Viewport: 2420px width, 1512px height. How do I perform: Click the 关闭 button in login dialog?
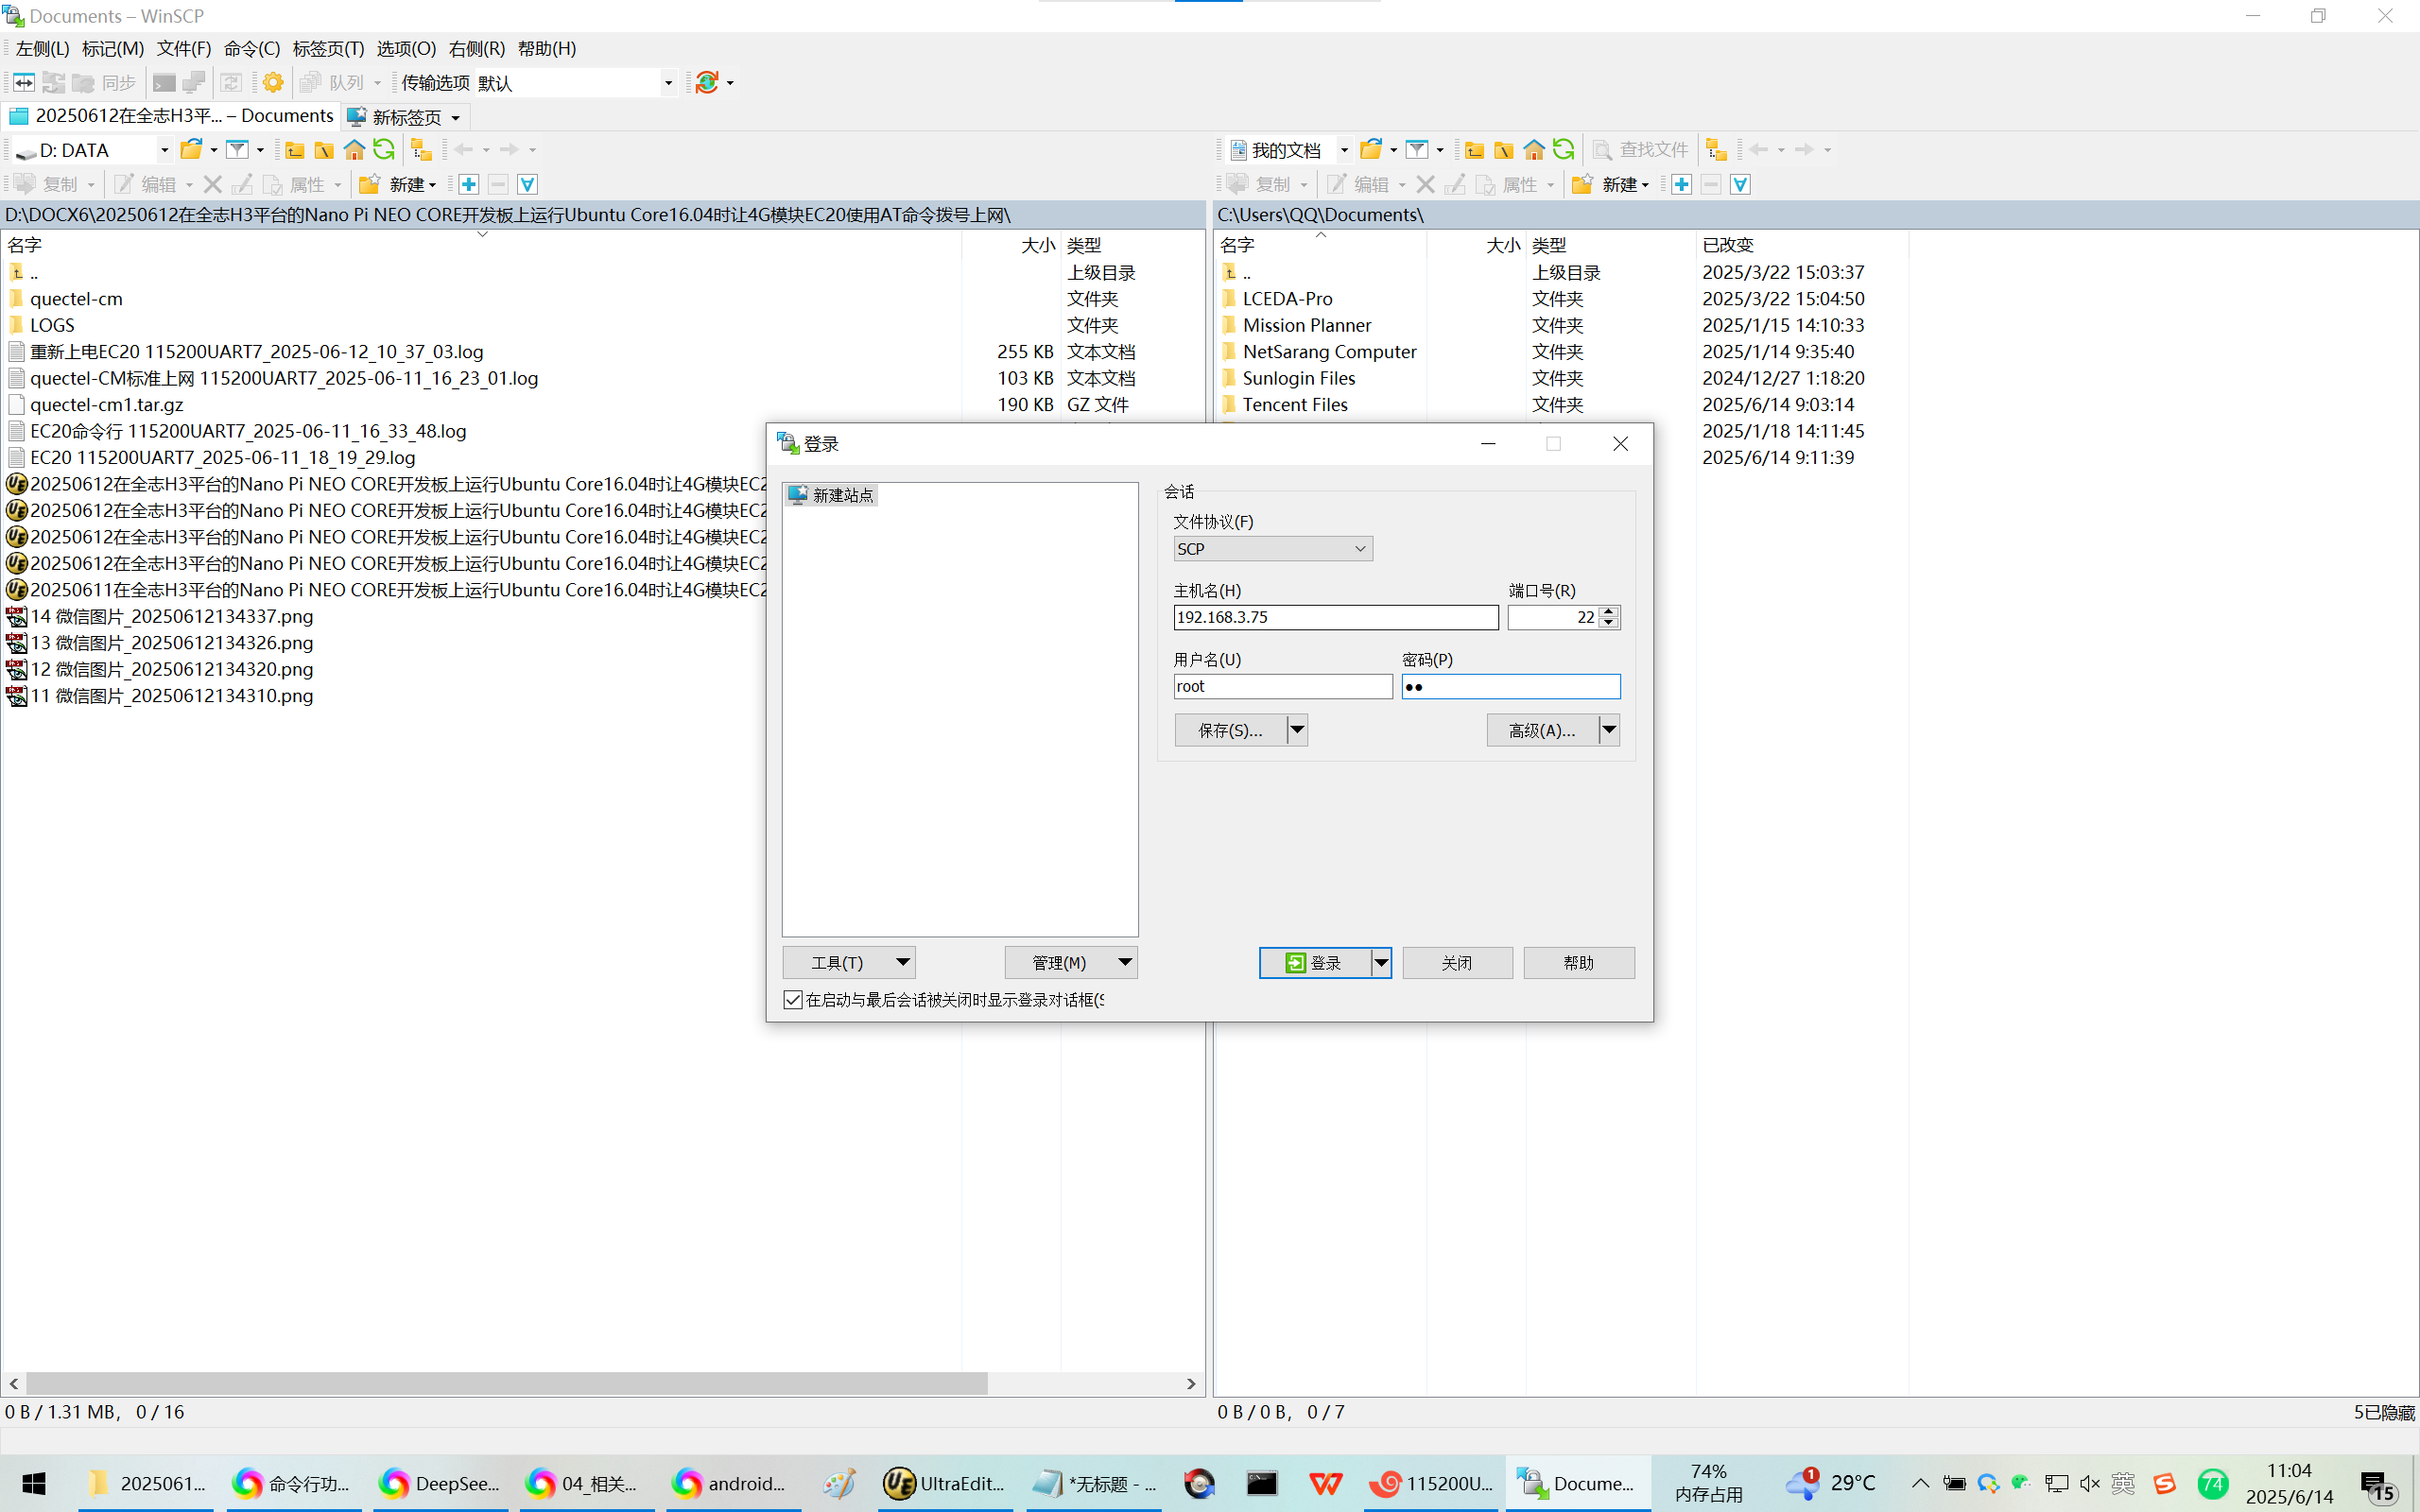(1456, 963)
